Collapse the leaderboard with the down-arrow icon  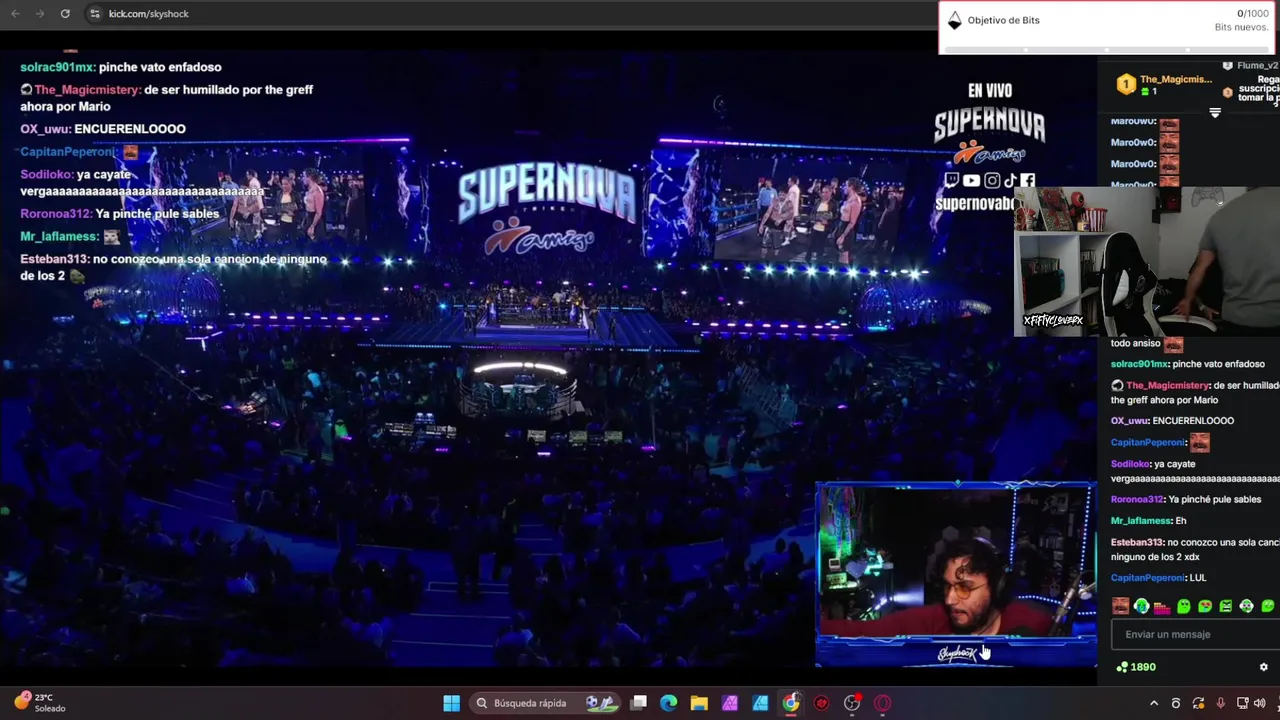(x=1215, y=113)
